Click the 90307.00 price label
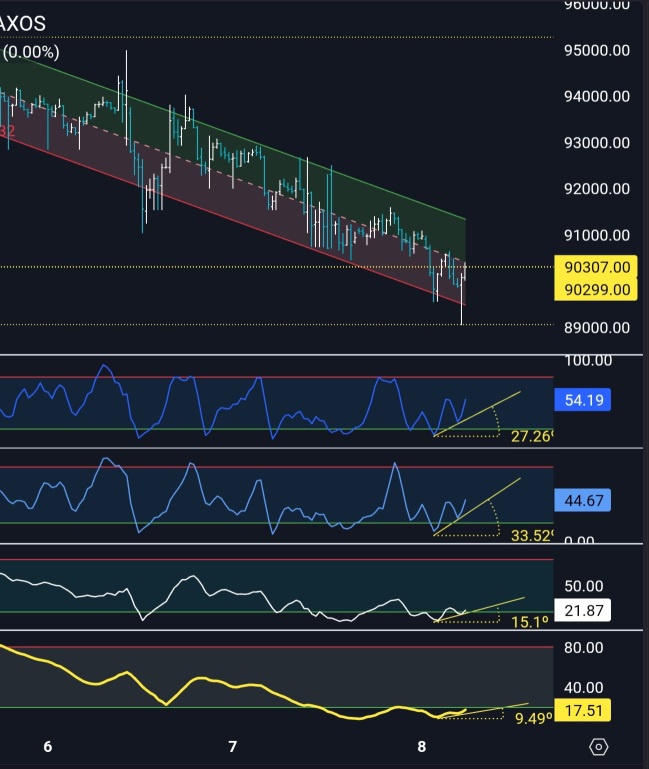Image resolution: width=649 pixels, height=769 pixels. pyautogui.click(x=596, y=267)
